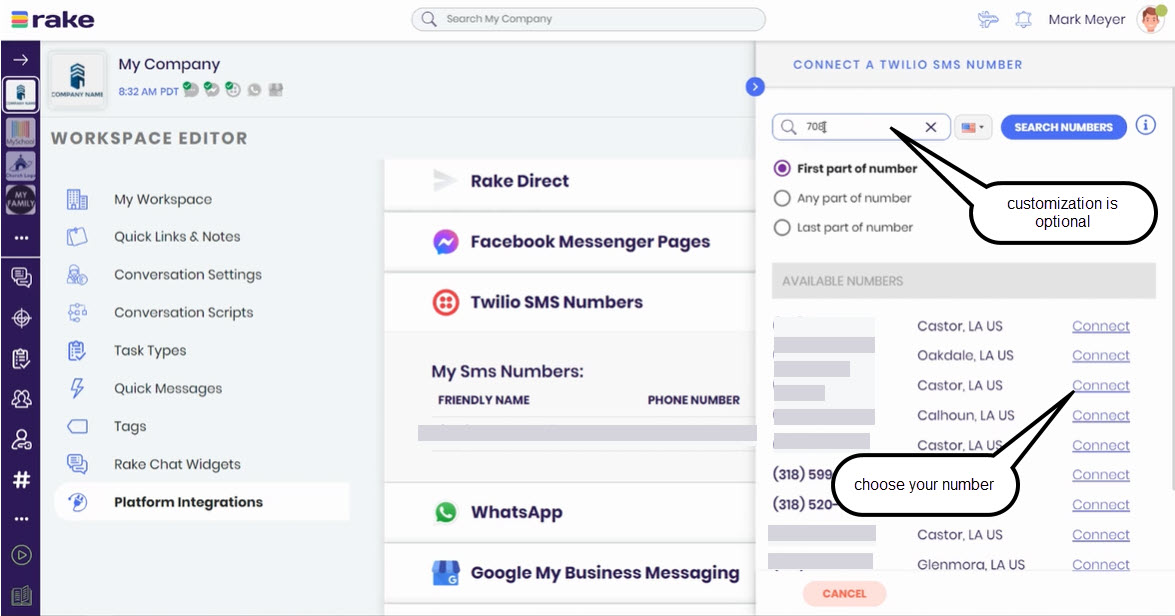Open the tasks clipboard icon in sidebar
The width and height of the screenshot is (1175, 616).
pos(21,359)
